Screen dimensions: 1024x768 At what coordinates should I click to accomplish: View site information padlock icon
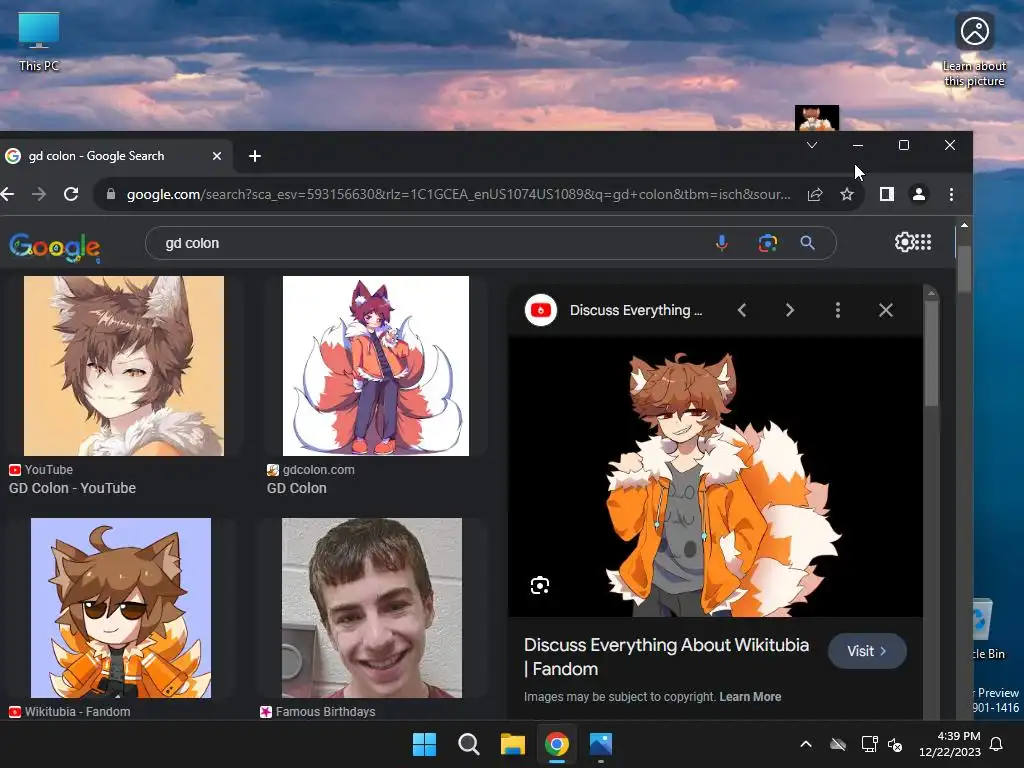click(111, 194)
